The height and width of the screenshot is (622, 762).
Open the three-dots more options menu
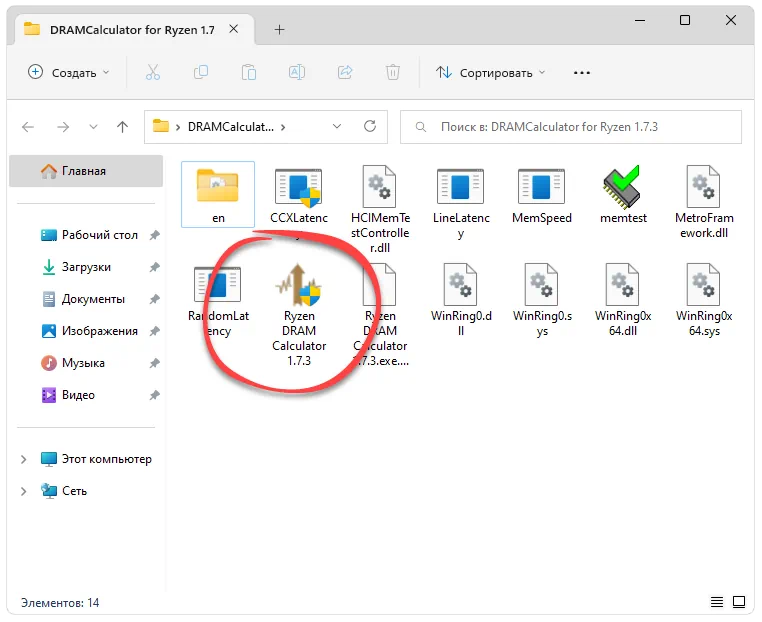(582, 73)
